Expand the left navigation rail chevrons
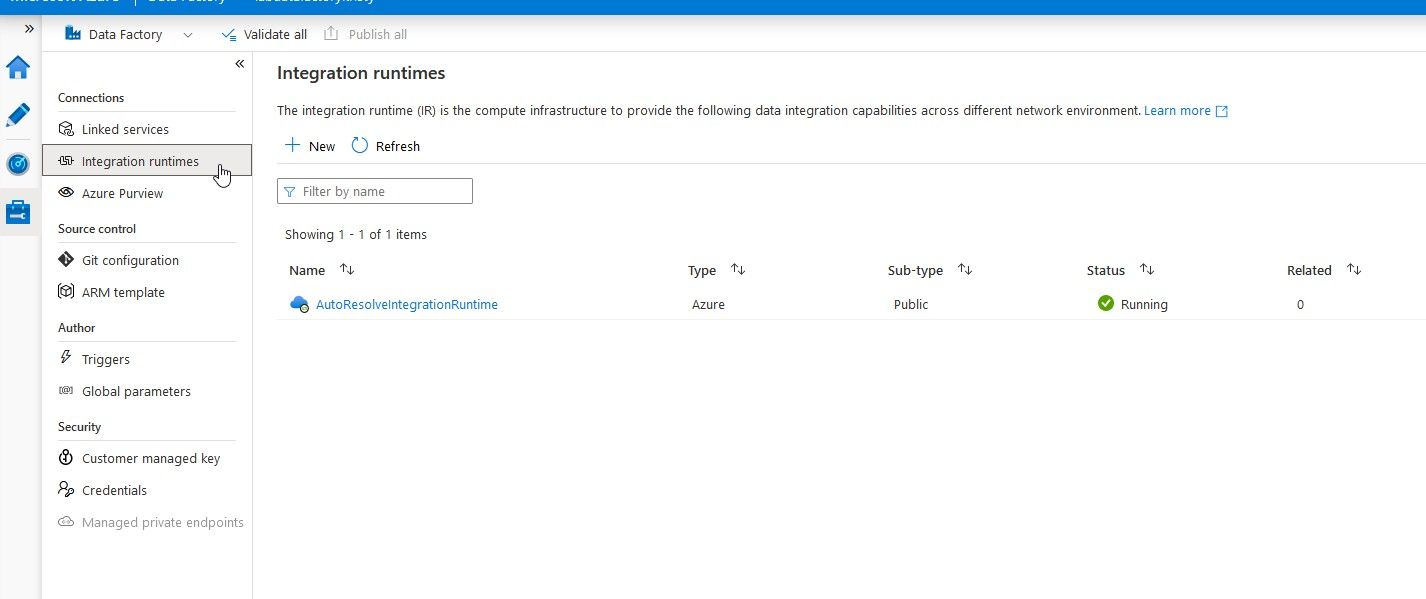The image size is (1426, 599). coord(29,29)
